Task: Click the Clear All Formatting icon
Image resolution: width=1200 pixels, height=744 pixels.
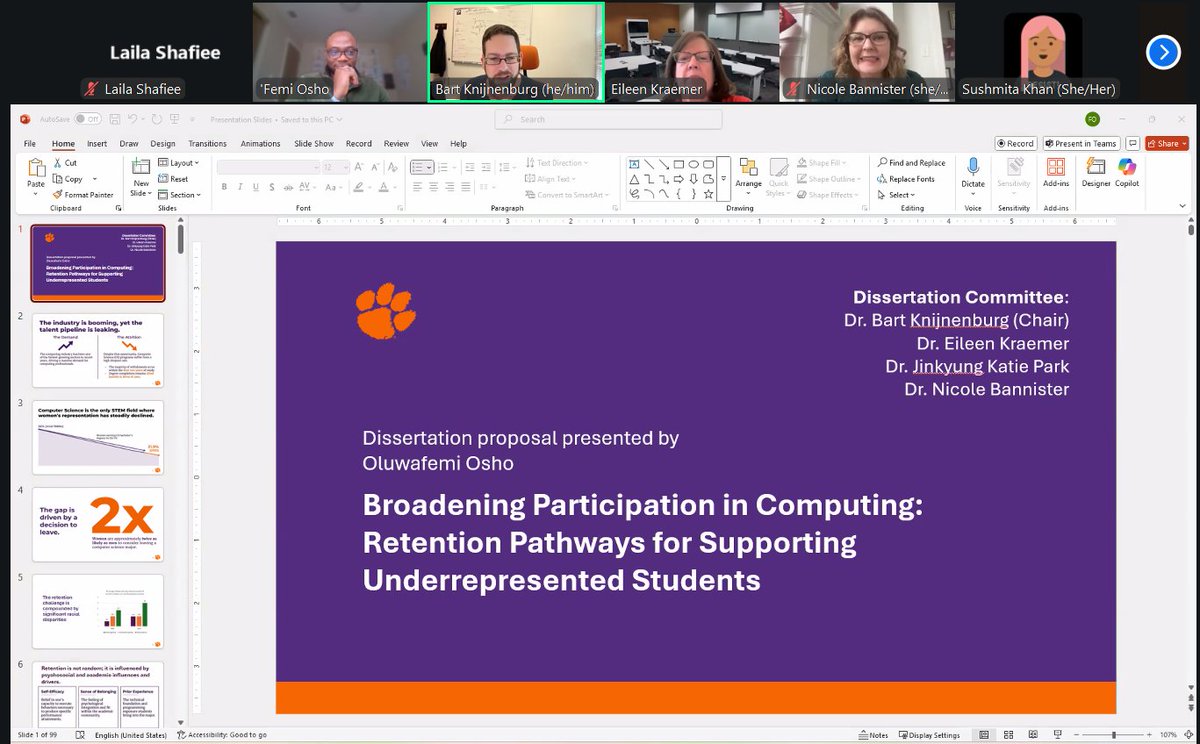Action: 393,167
